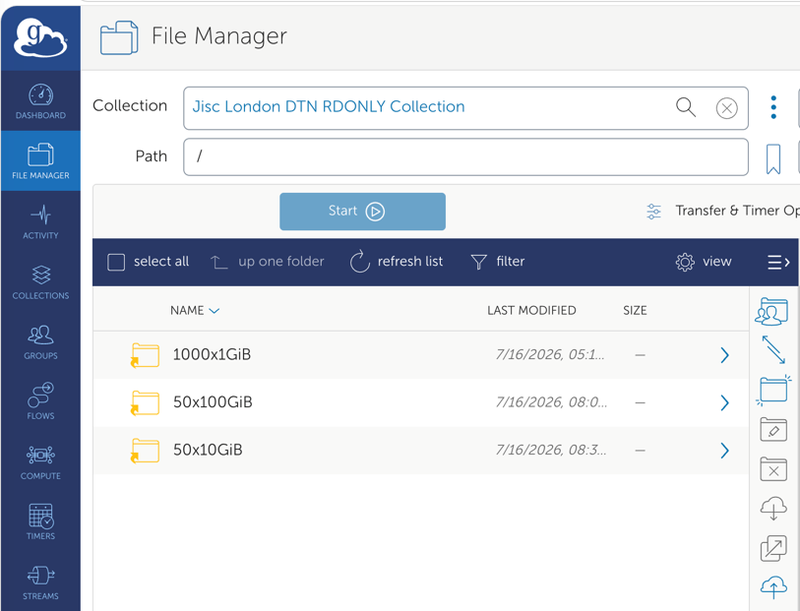The height and width of the screenshot is (611, 800).
Task: Sort by LAST MODIFIED column
Action: coord(532,310)
